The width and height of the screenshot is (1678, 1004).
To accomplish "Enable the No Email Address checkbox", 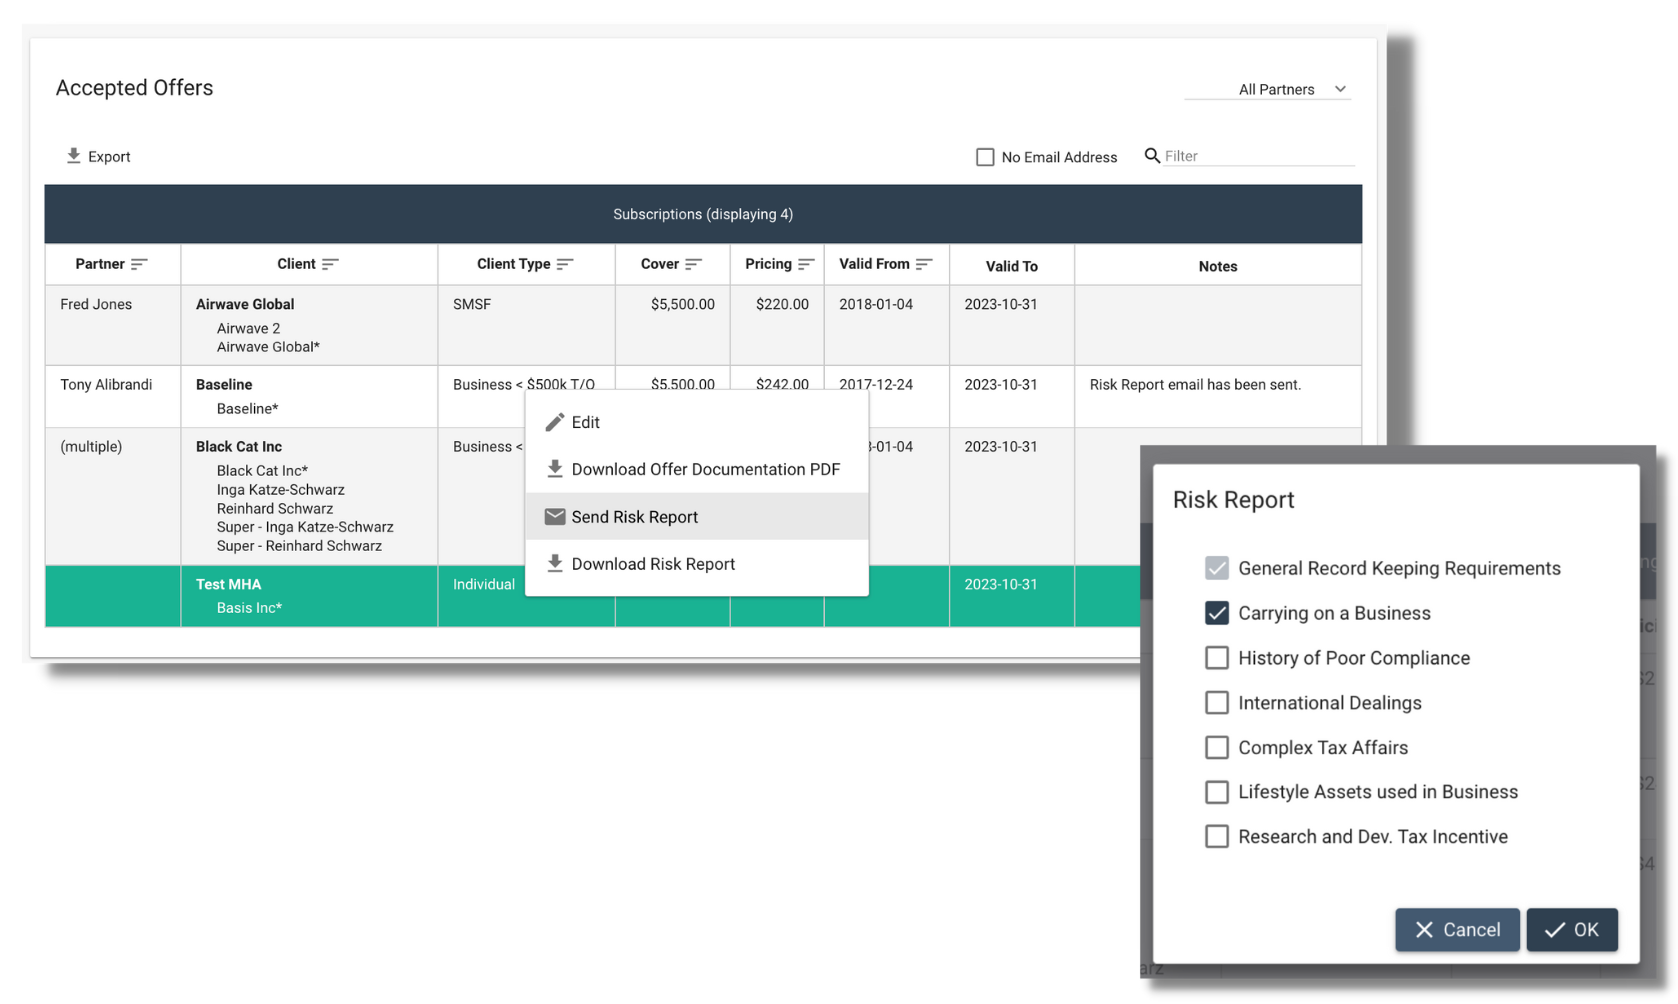I will click(985, 157).
